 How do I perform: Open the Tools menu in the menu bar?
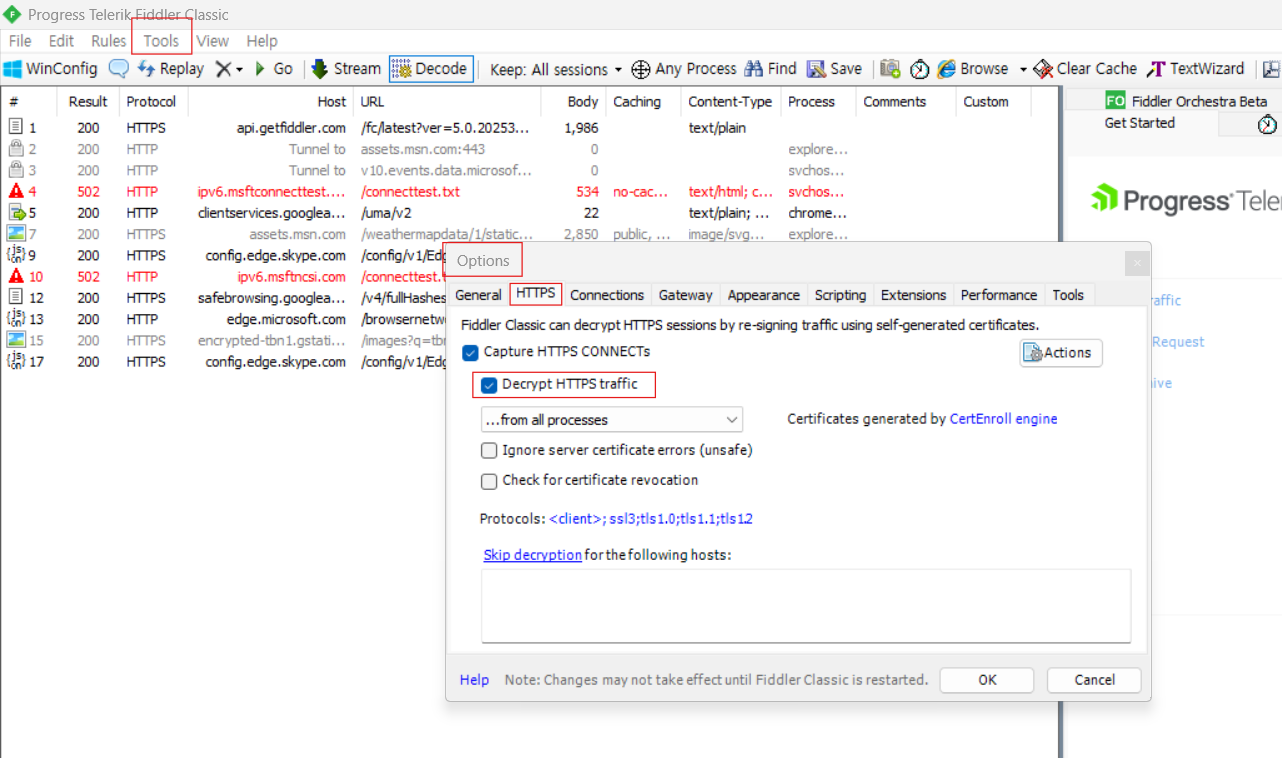point(161,41)
